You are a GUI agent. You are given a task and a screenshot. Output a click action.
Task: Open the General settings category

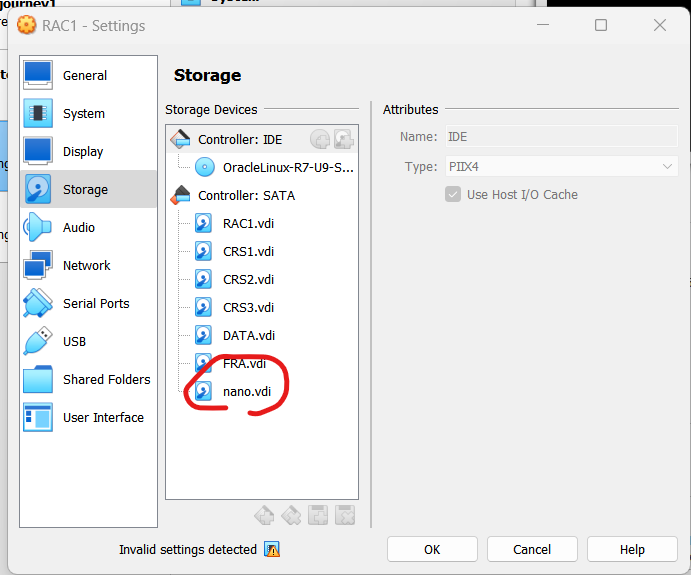[88, 75]
